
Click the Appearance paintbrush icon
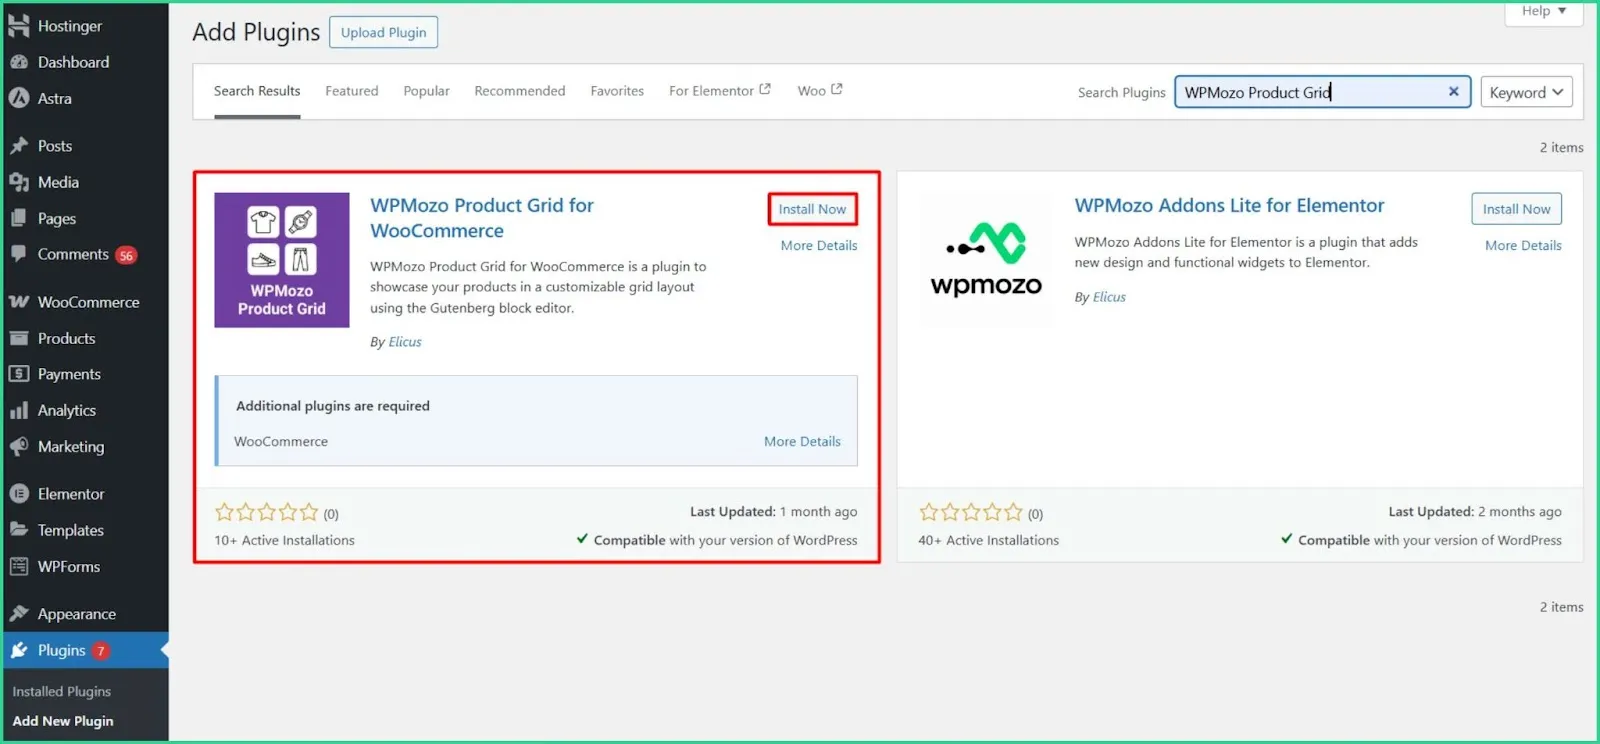tap(18, 614)
